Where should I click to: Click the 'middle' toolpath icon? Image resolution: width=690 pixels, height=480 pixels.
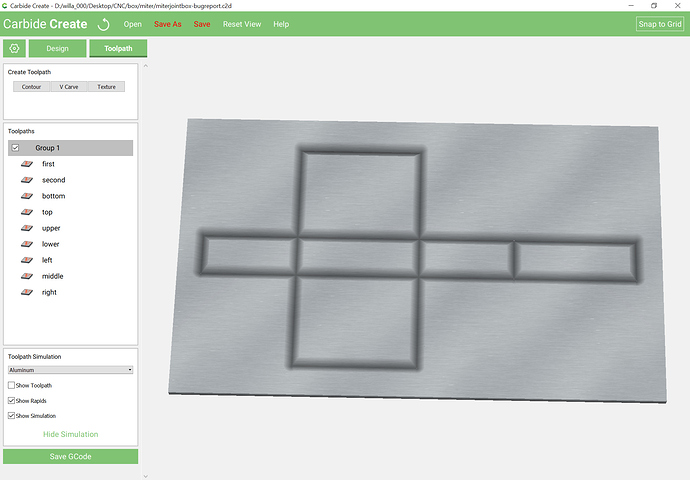(27, 276)
